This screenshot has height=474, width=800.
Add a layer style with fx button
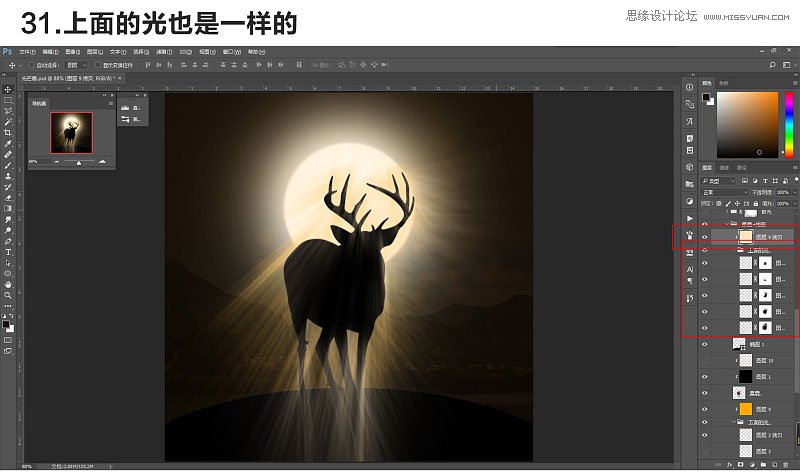(730, 465)
